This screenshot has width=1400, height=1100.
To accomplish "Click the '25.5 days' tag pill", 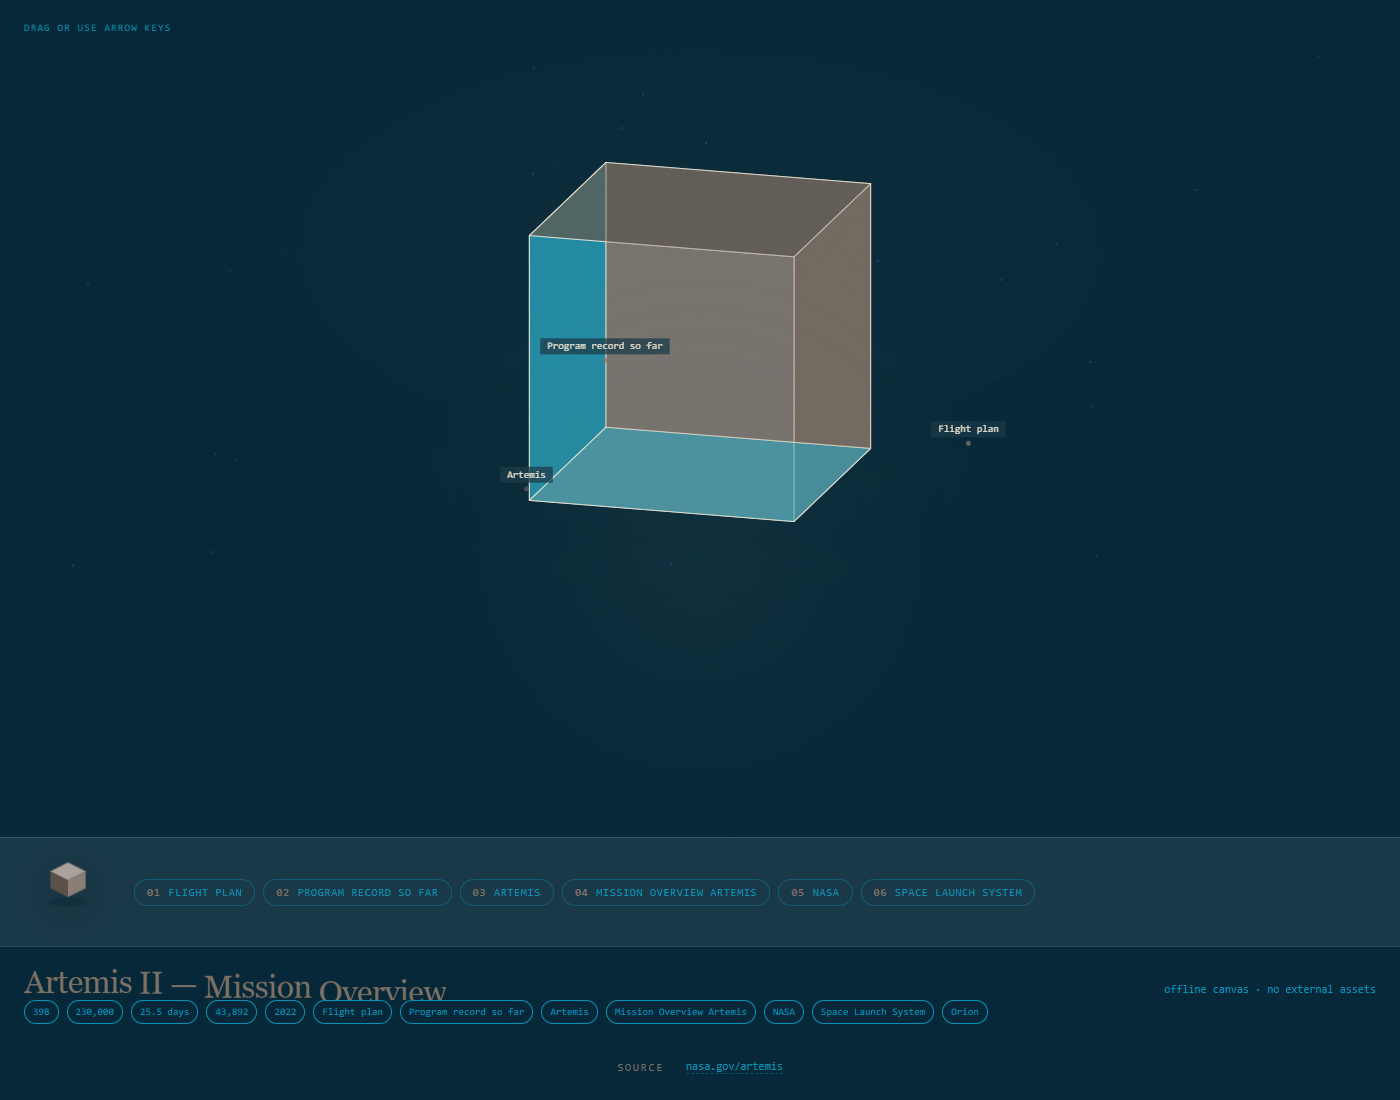I will 164,1012.
